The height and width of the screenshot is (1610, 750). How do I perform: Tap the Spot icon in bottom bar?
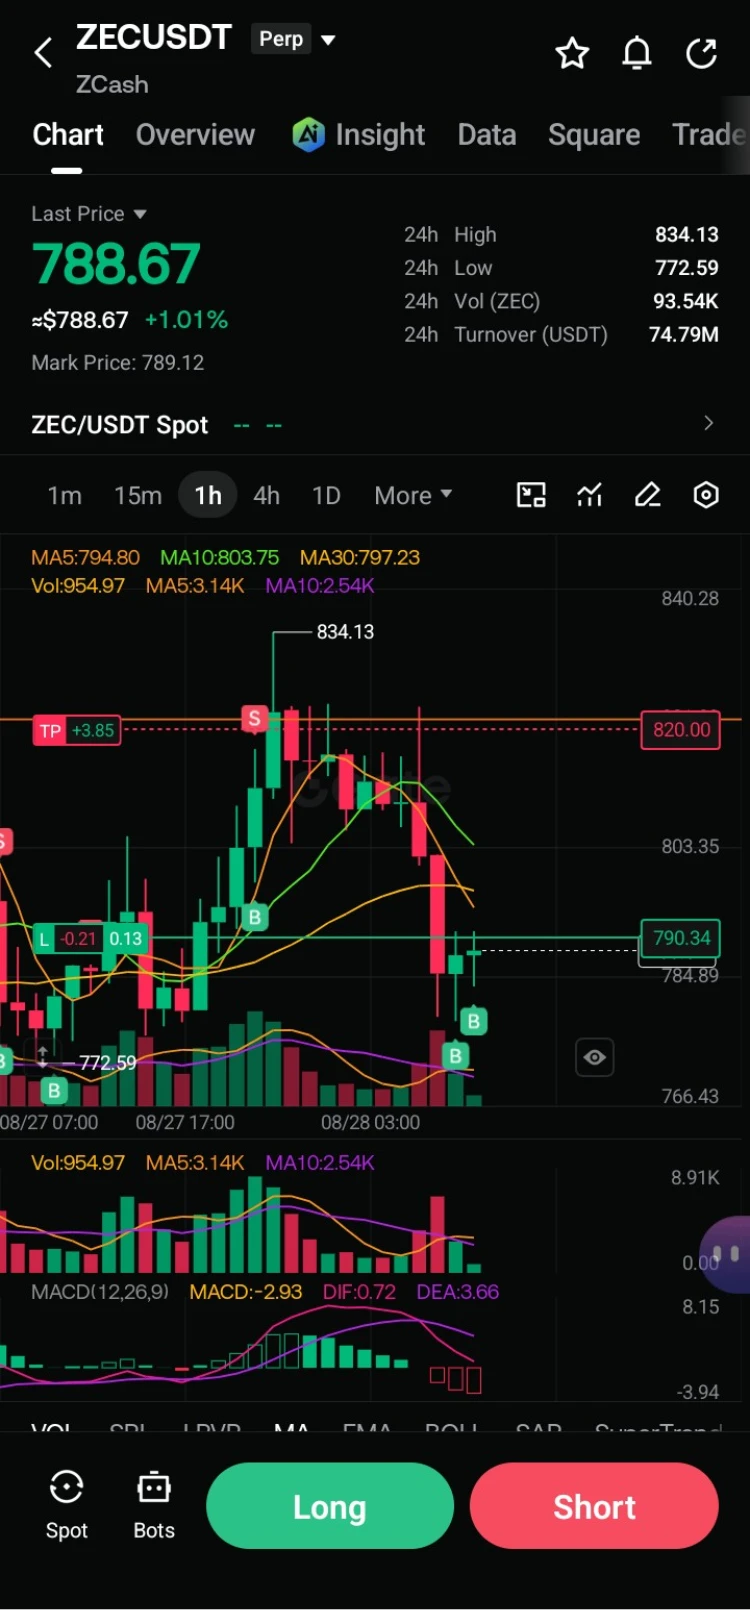[x=66, y=1505]
